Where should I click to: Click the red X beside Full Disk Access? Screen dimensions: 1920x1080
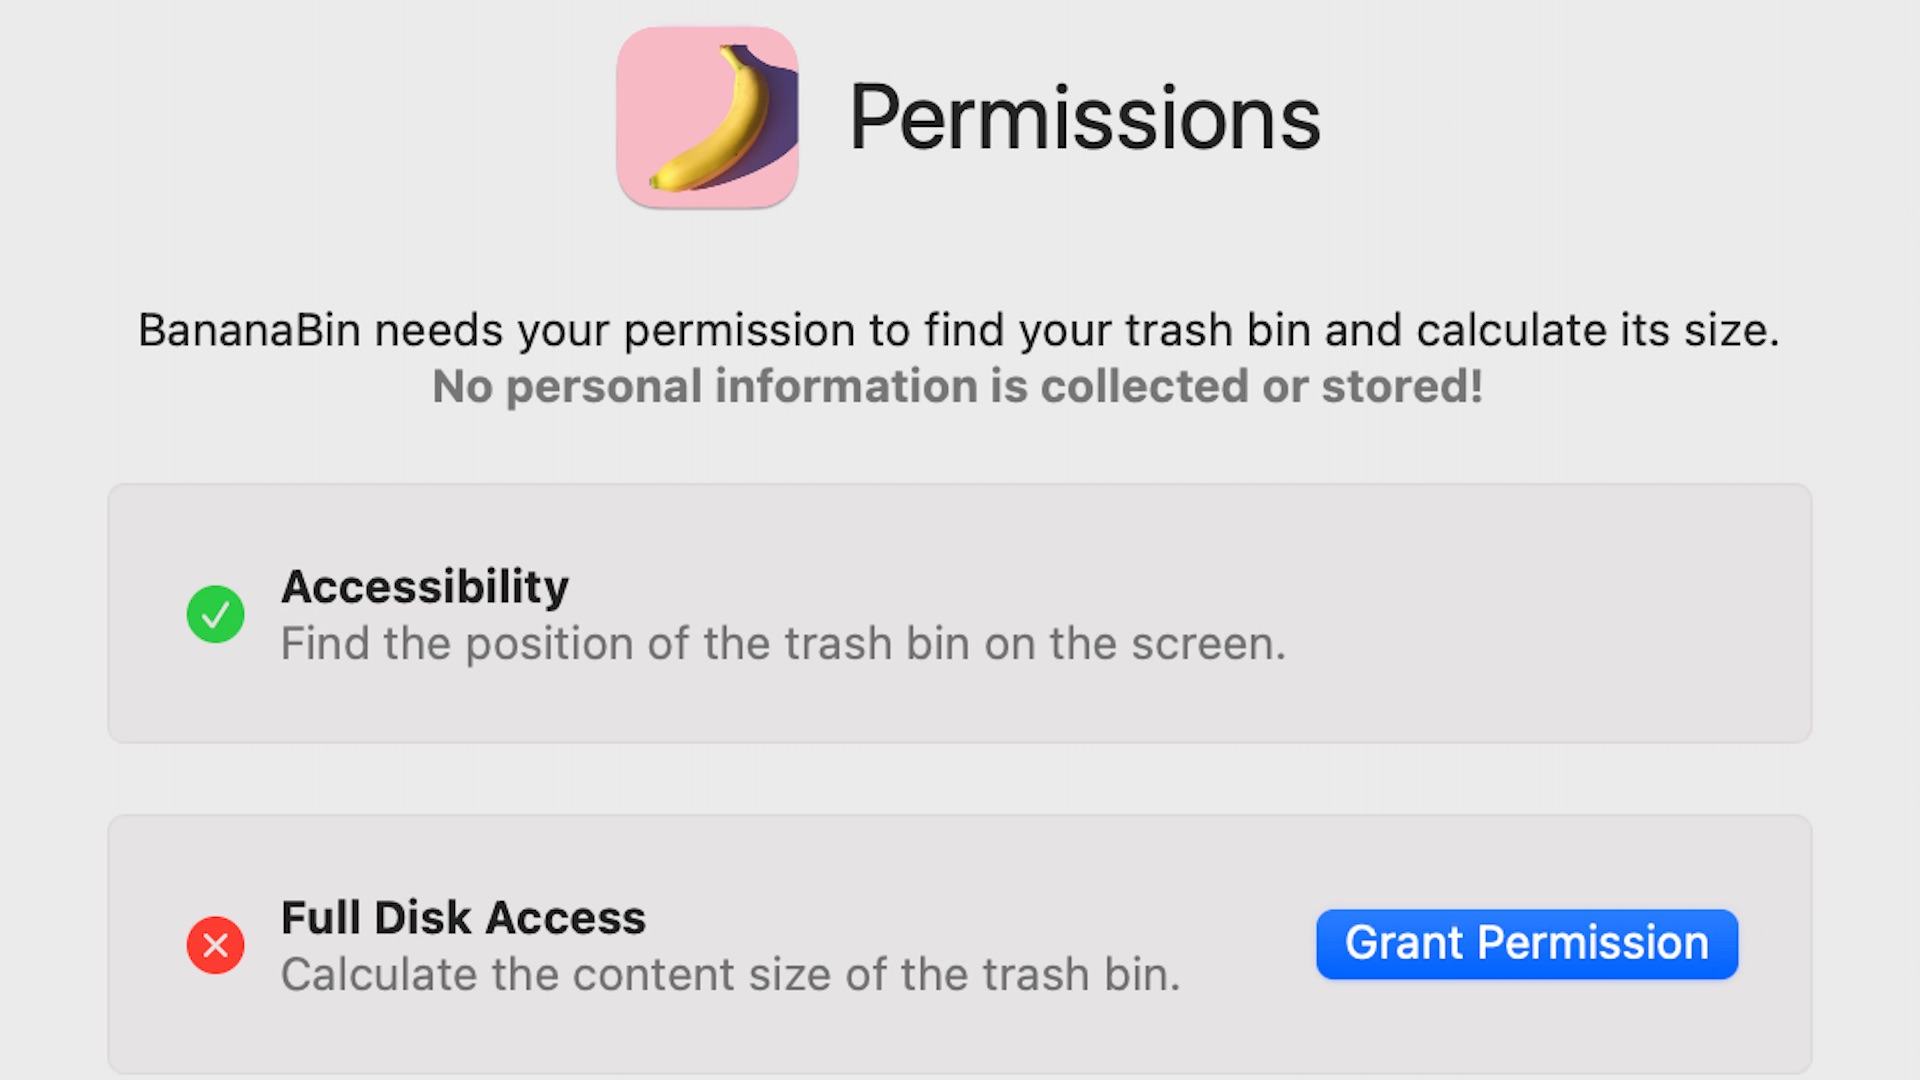pos(215,945)
